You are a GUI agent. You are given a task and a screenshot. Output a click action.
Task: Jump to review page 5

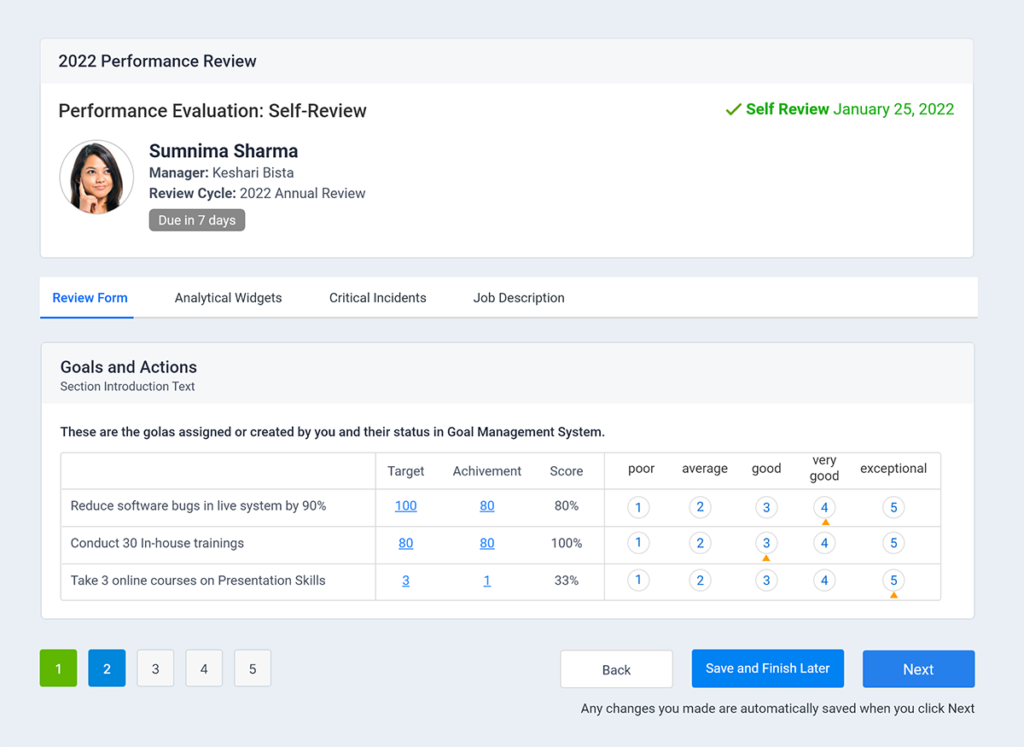pyautogui.click(x=252, y=668)
